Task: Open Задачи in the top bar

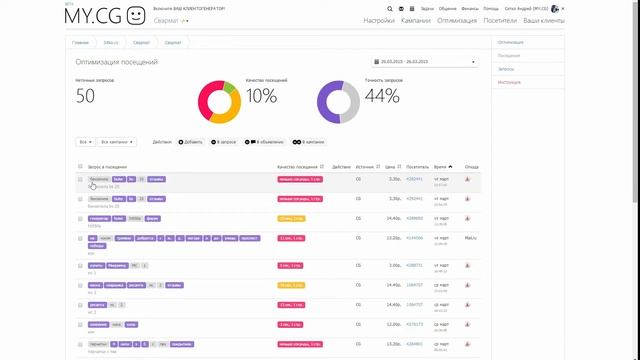Action: point(427,9)
